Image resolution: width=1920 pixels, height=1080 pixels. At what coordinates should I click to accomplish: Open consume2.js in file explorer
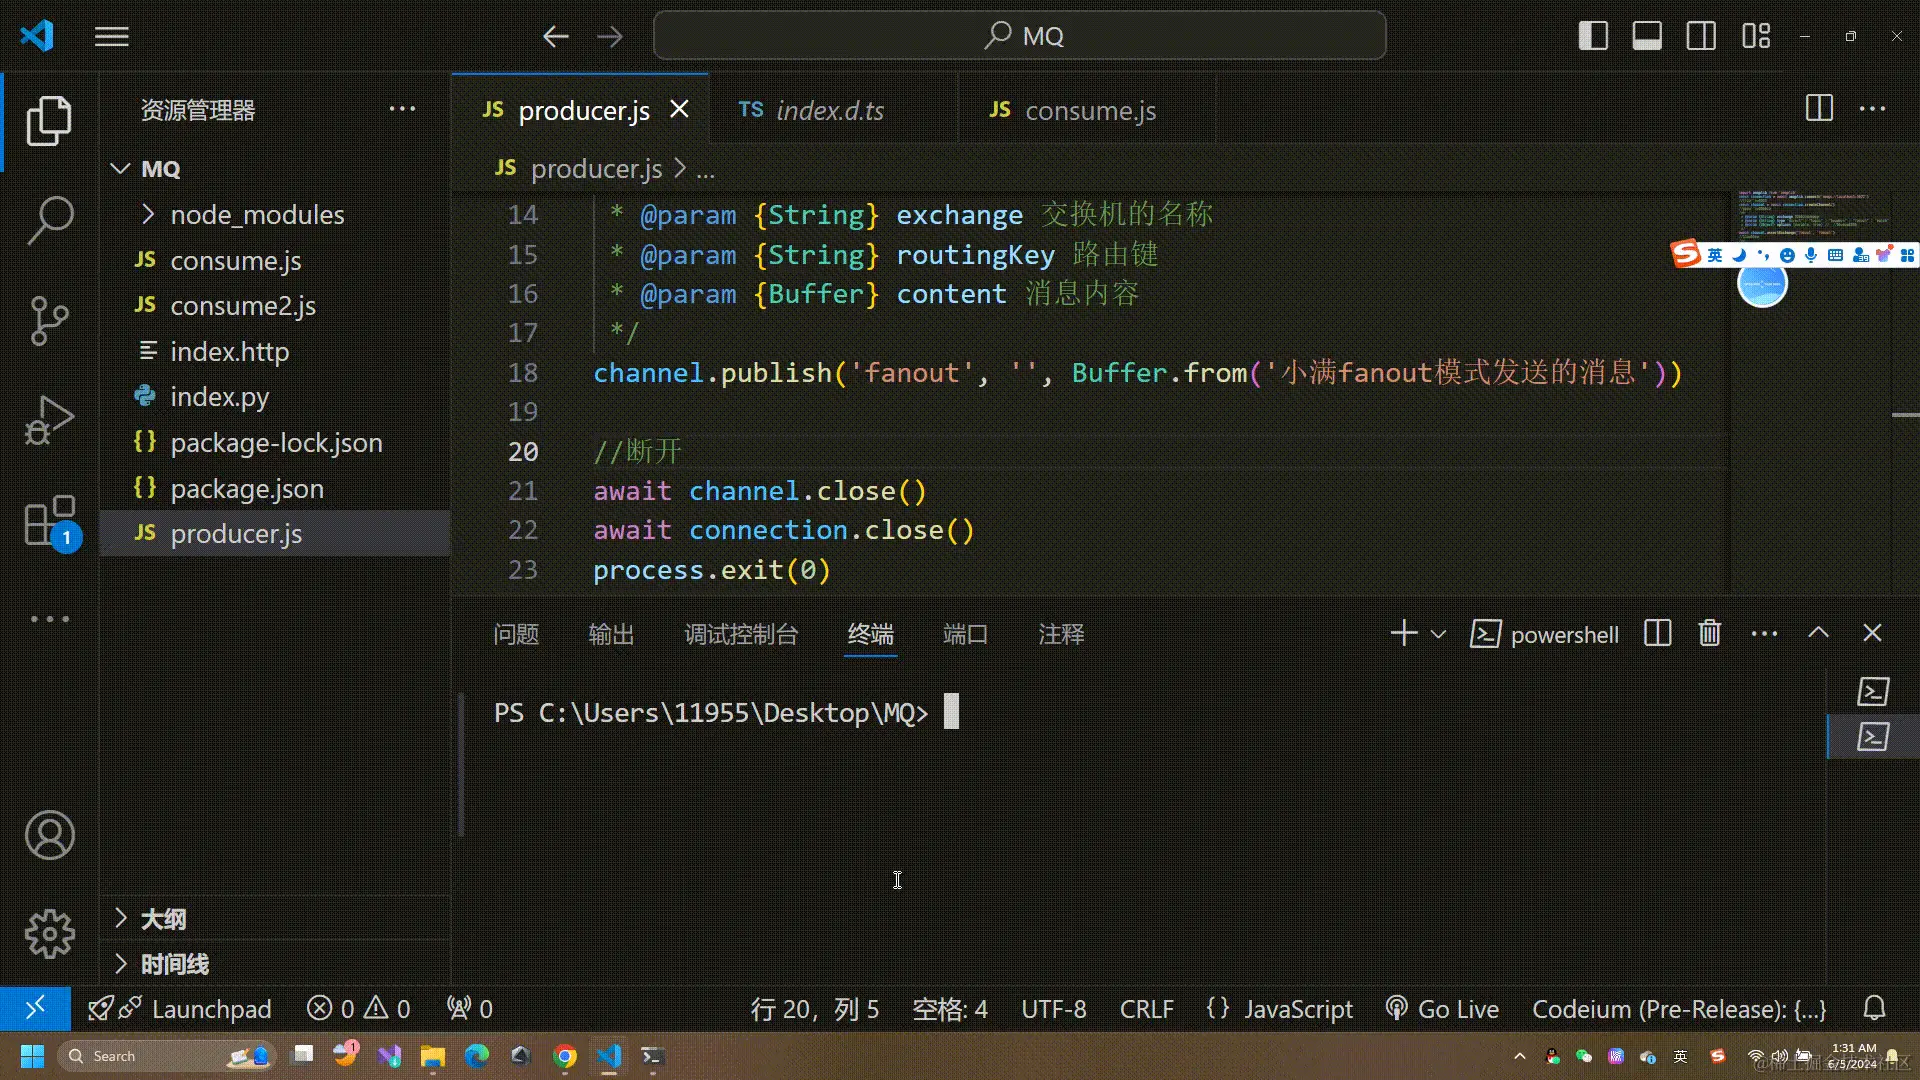click(x=275, y=306)
